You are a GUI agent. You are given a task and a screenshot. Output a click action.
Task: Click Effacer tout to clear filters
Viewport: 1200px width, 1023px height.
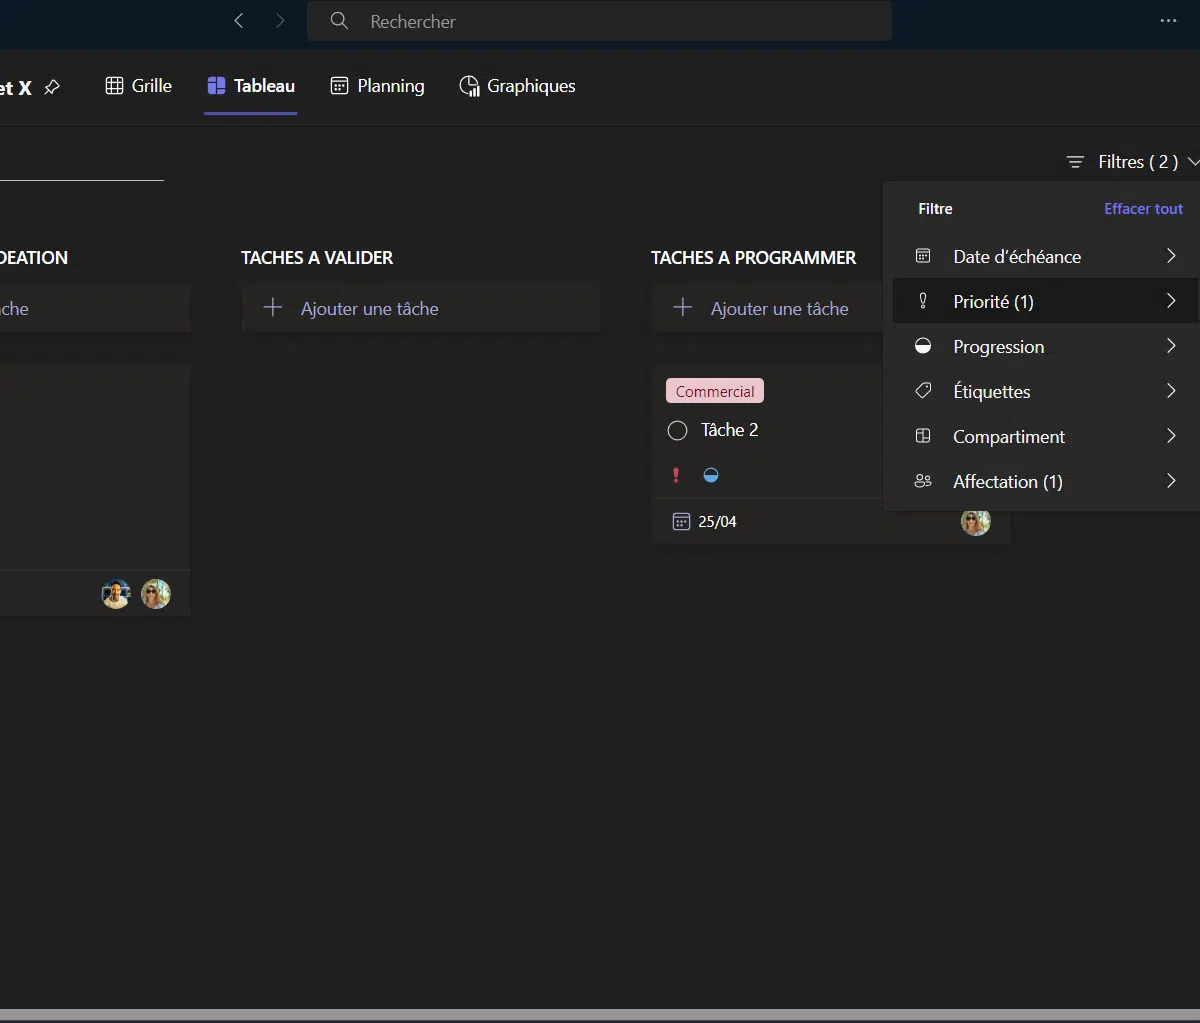[1143, 209]
